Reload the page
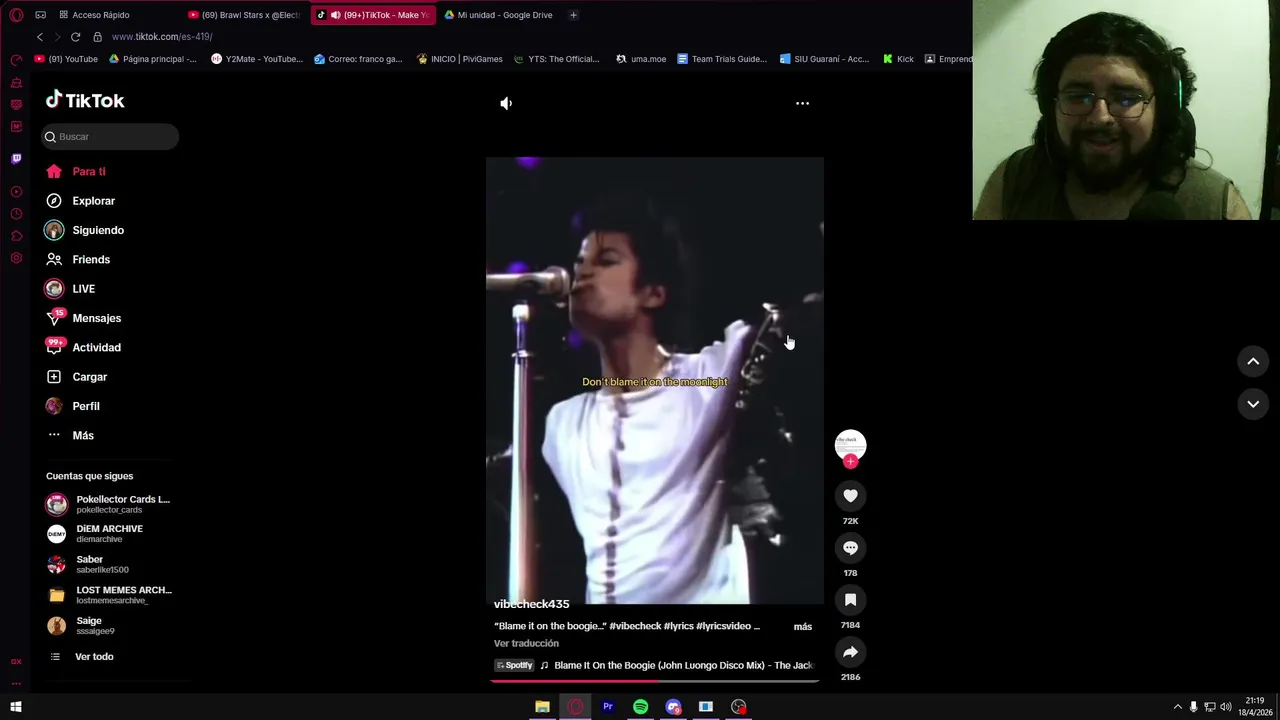 (75, 37)
